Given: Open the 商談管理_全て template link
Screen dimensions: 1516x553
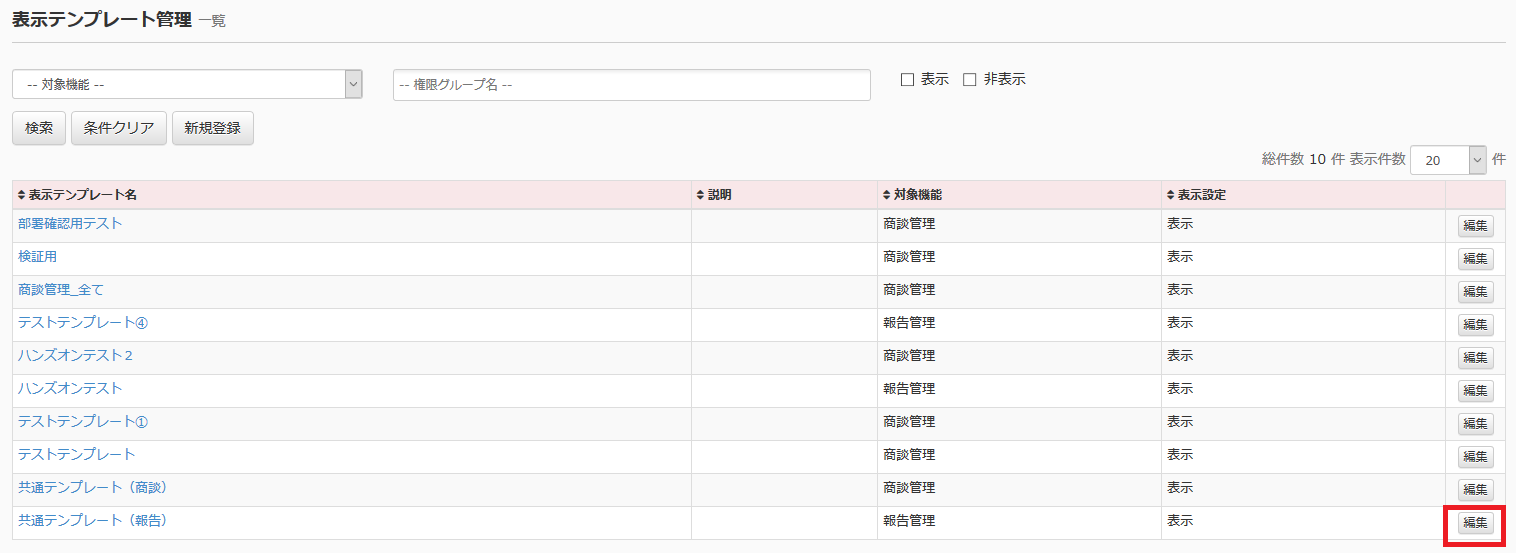Looking at the screenshot, I should [61, 290].
